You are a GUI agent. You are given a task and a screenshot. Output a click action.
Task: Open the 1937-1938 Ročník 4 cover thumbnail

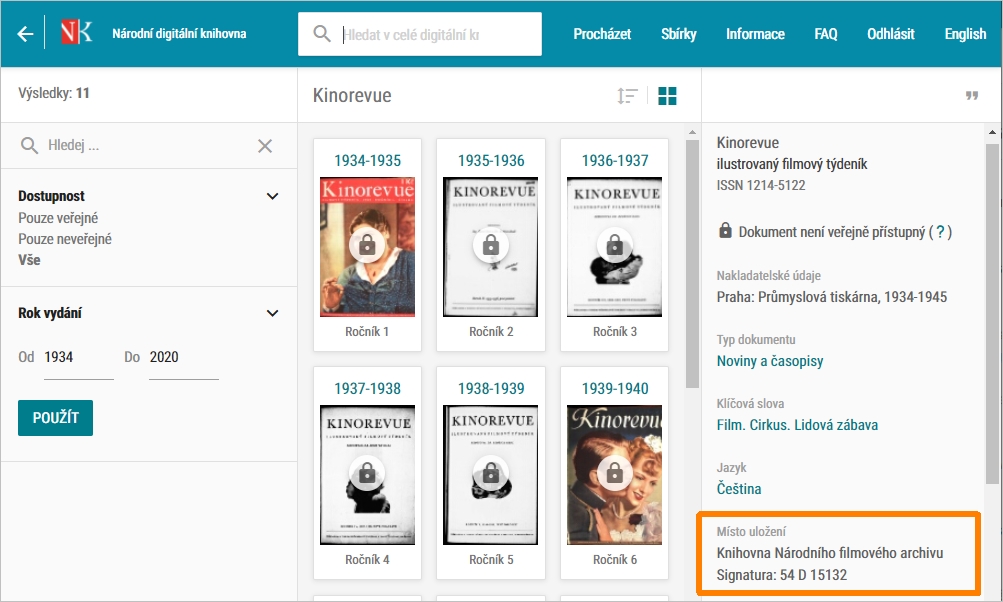(367, 475)
